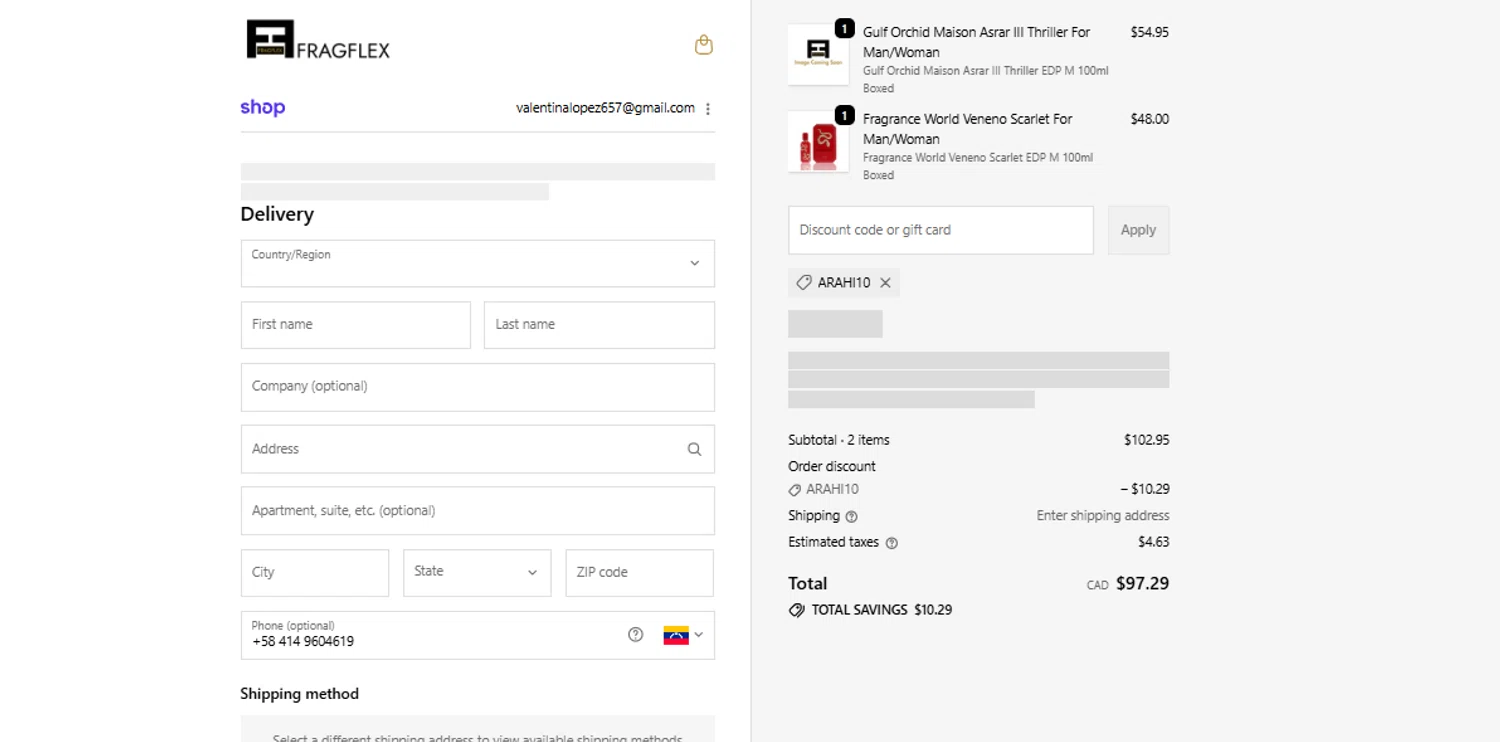Click the Gulf Orchid quantity badge
1500x742 pixels.
click(845, 29)
